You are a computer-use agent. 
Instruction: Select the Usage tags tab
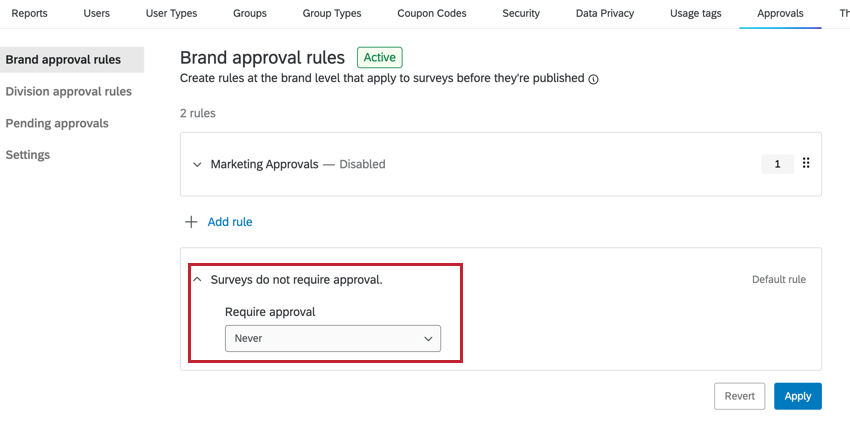click(x=697, y=14)
